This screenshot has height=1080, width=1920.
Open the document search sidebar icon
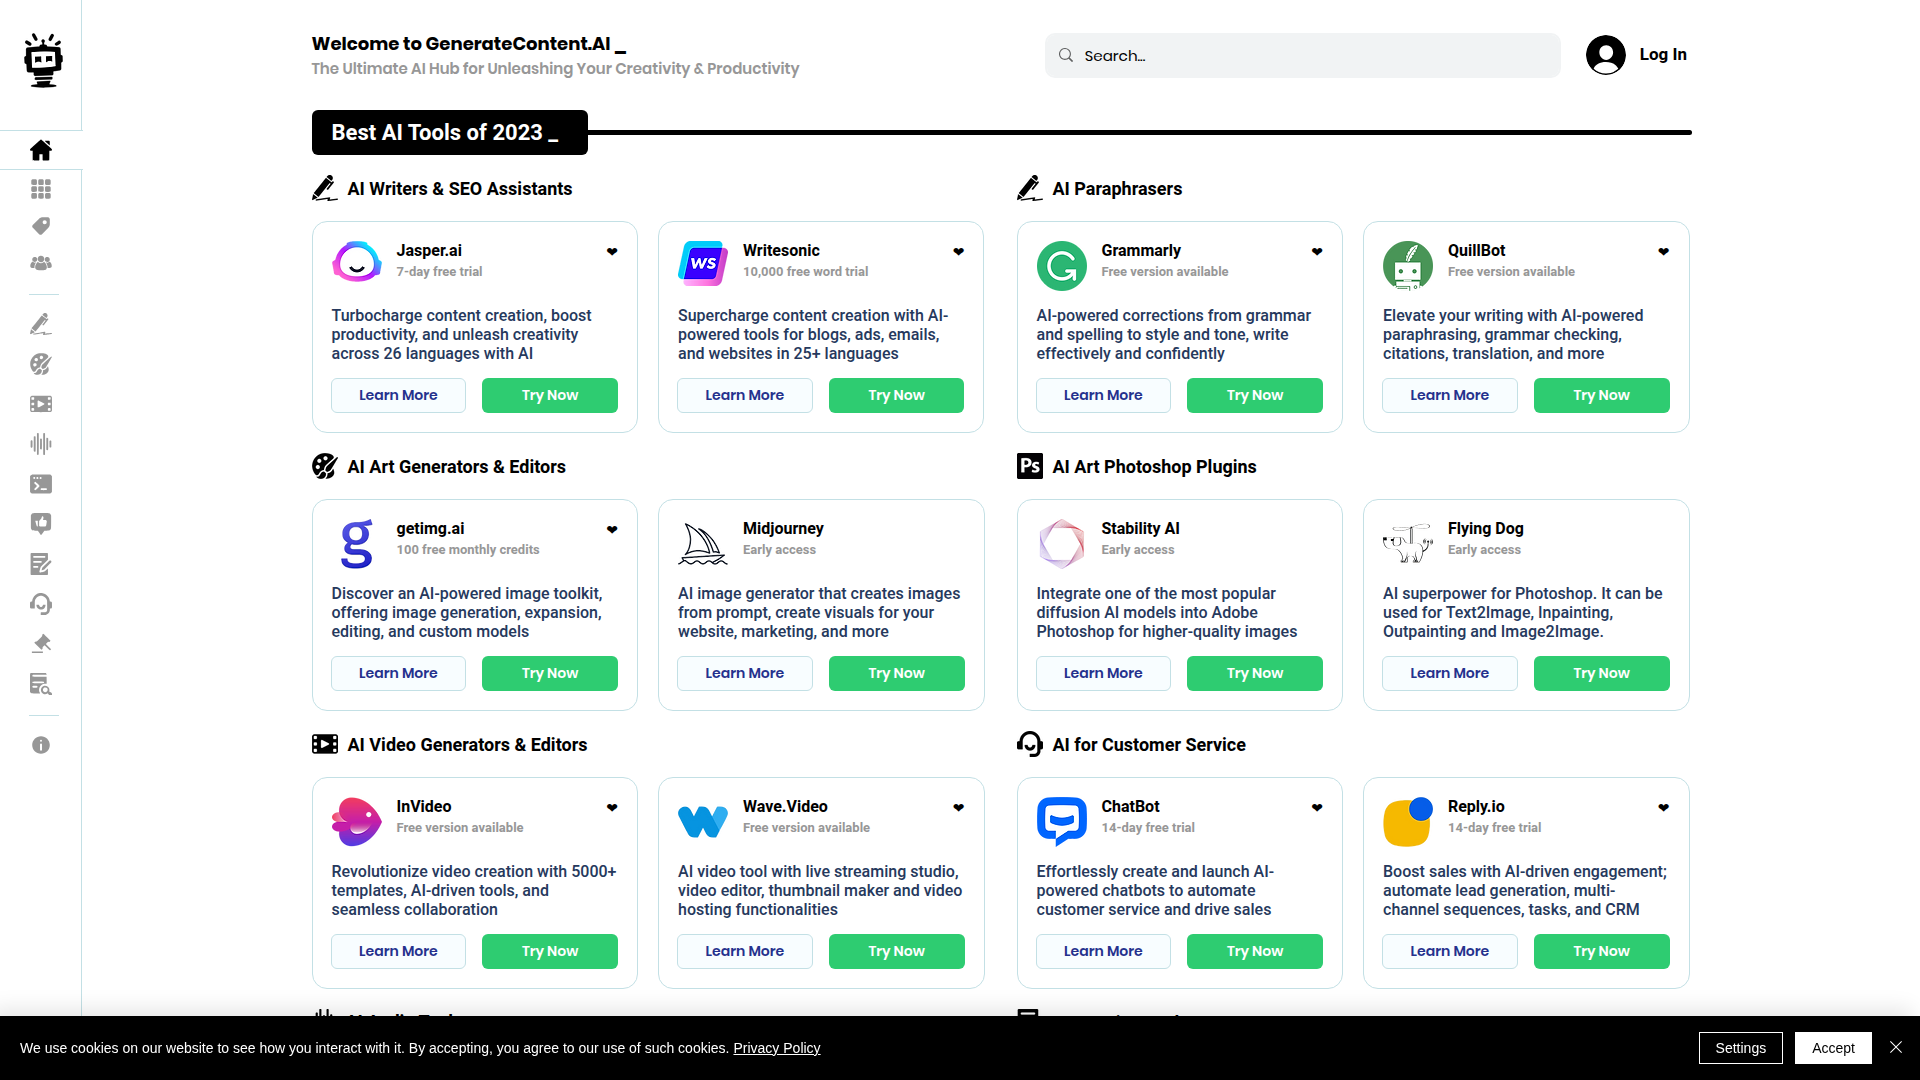coord(41,684)
